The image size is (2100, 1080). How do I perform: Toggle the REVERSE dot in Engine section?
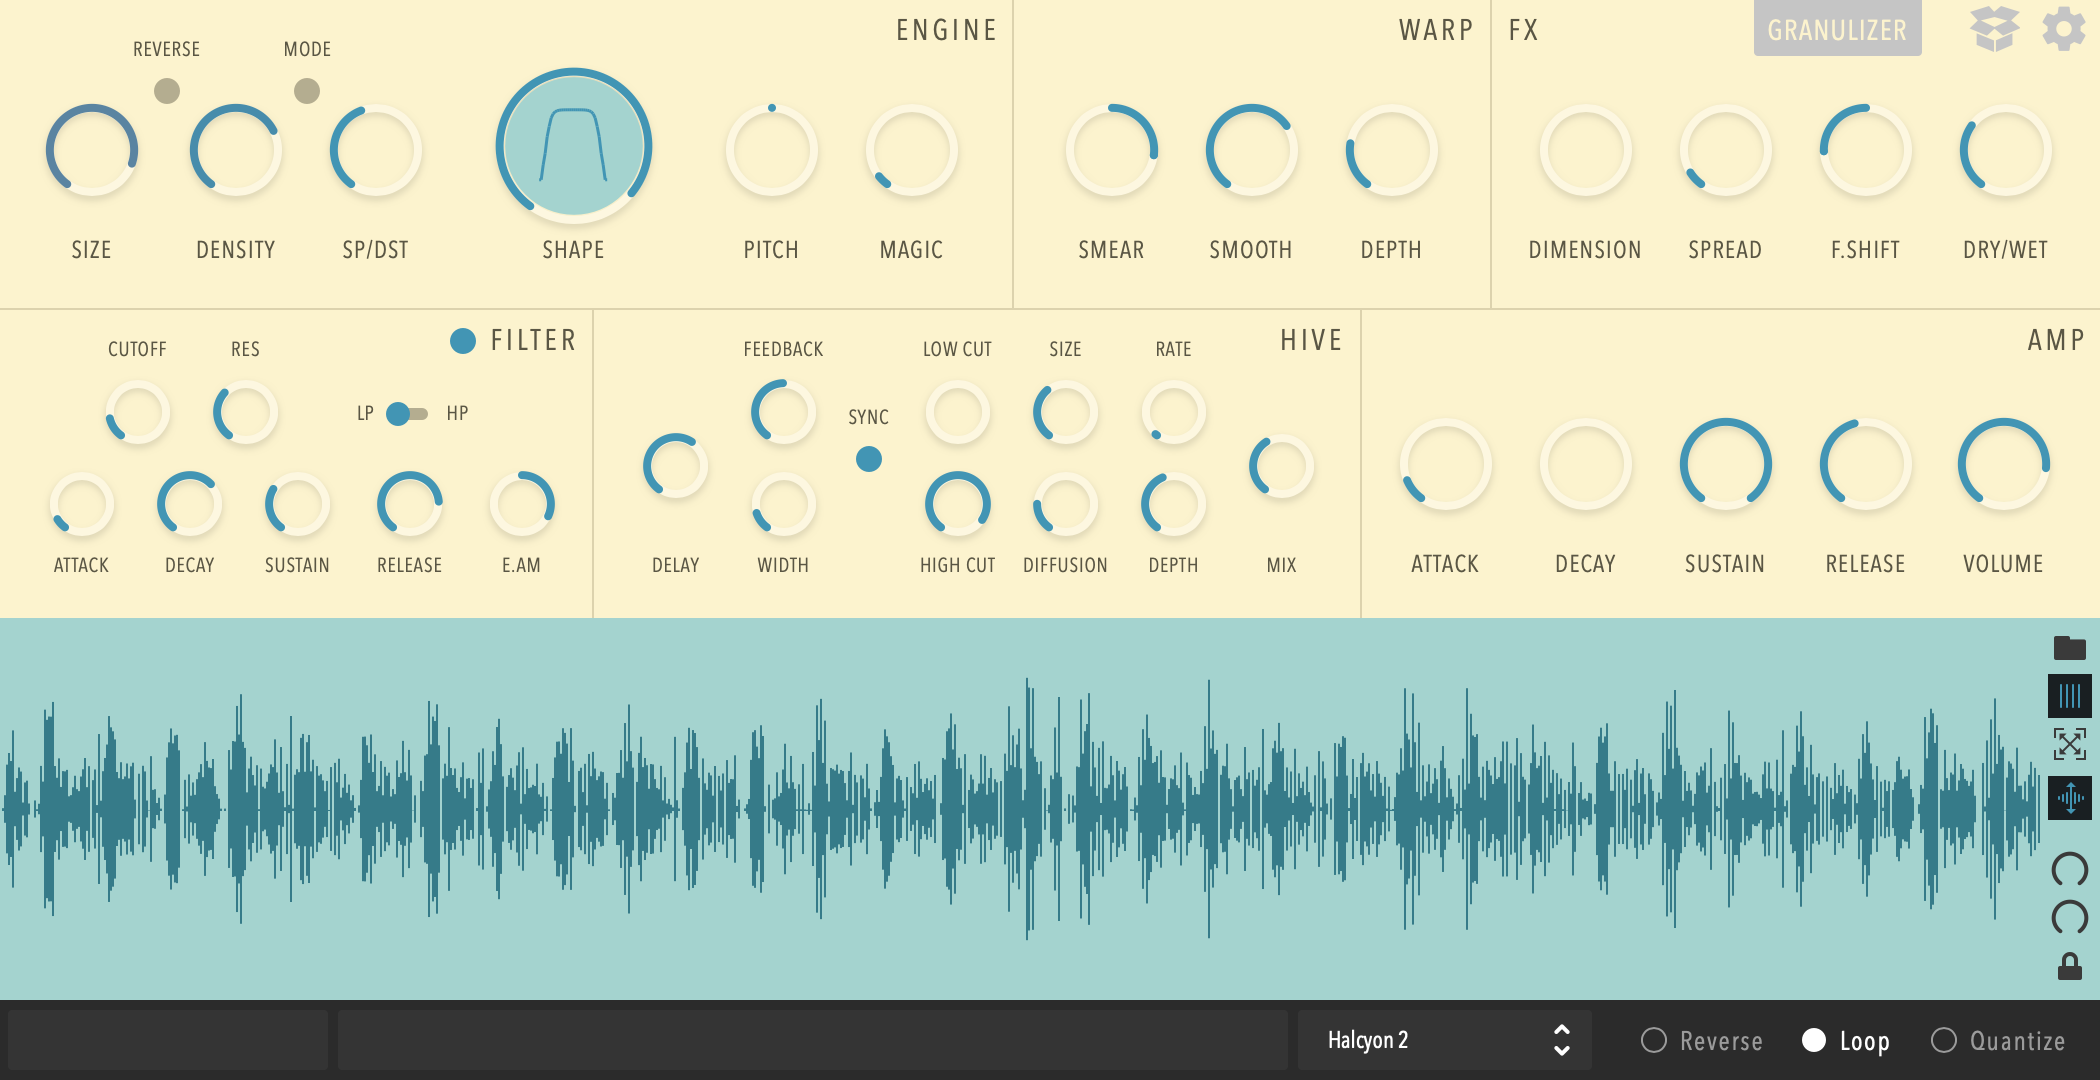(167, 91)
